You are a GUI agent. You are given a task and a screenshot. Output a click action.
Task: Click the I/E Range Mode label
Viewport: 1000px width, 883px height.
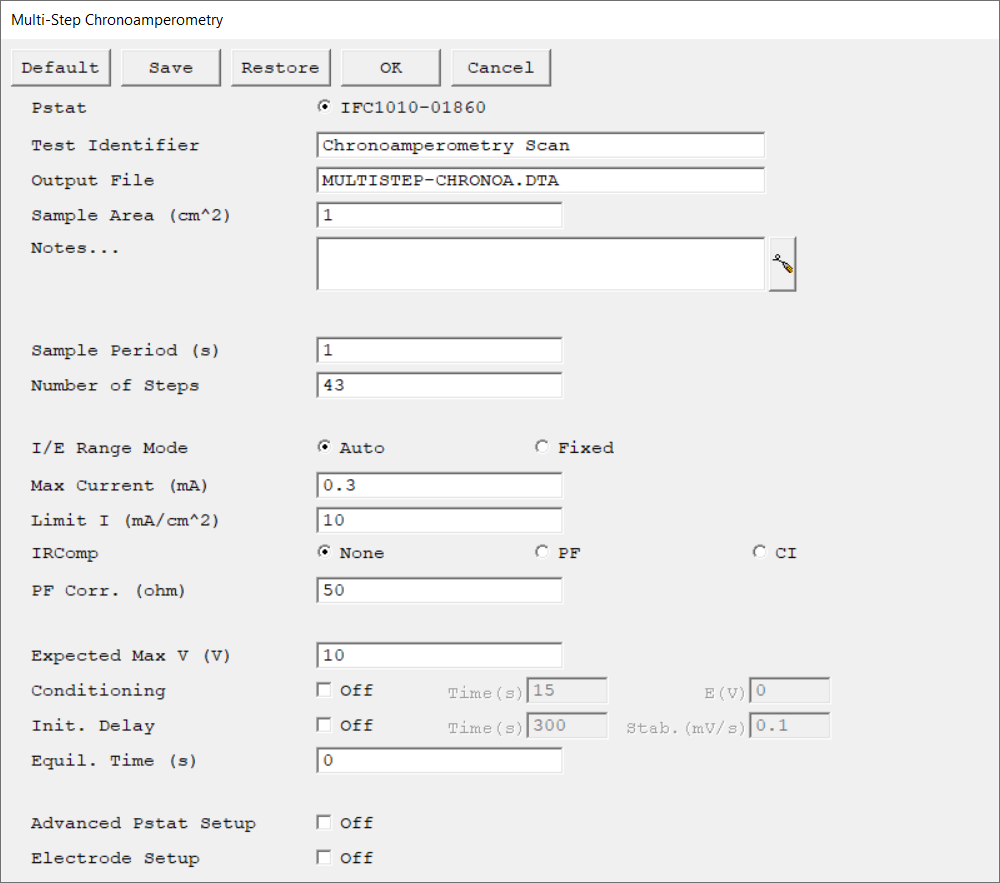coord(109,448)
